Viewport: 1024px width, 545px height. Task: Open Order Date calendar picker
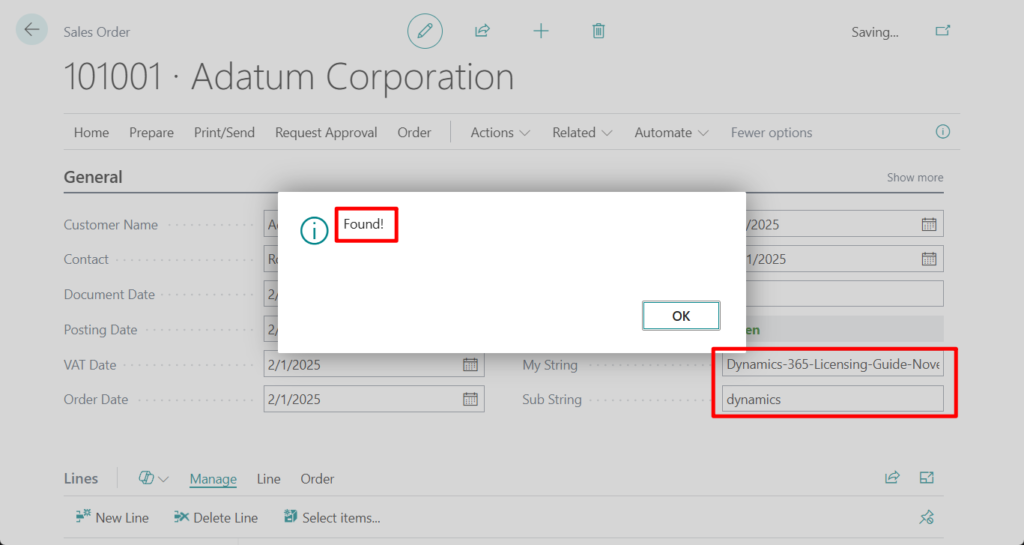click(x=470, y=399)
